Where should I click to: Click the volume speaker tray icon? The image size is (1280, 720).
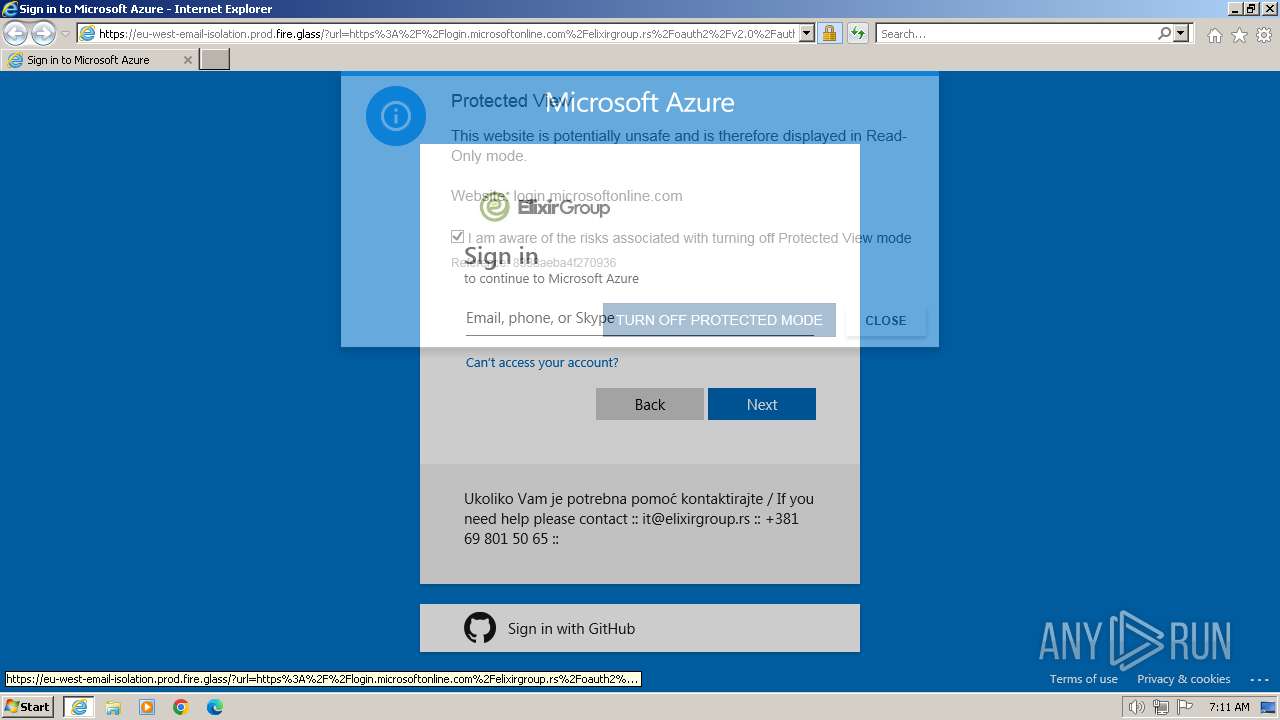pos(1137,707)
